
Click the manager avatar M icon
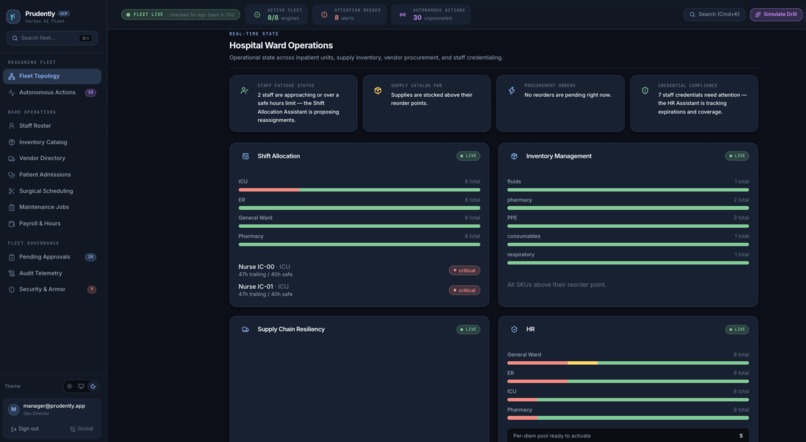[x=13, y=409]
